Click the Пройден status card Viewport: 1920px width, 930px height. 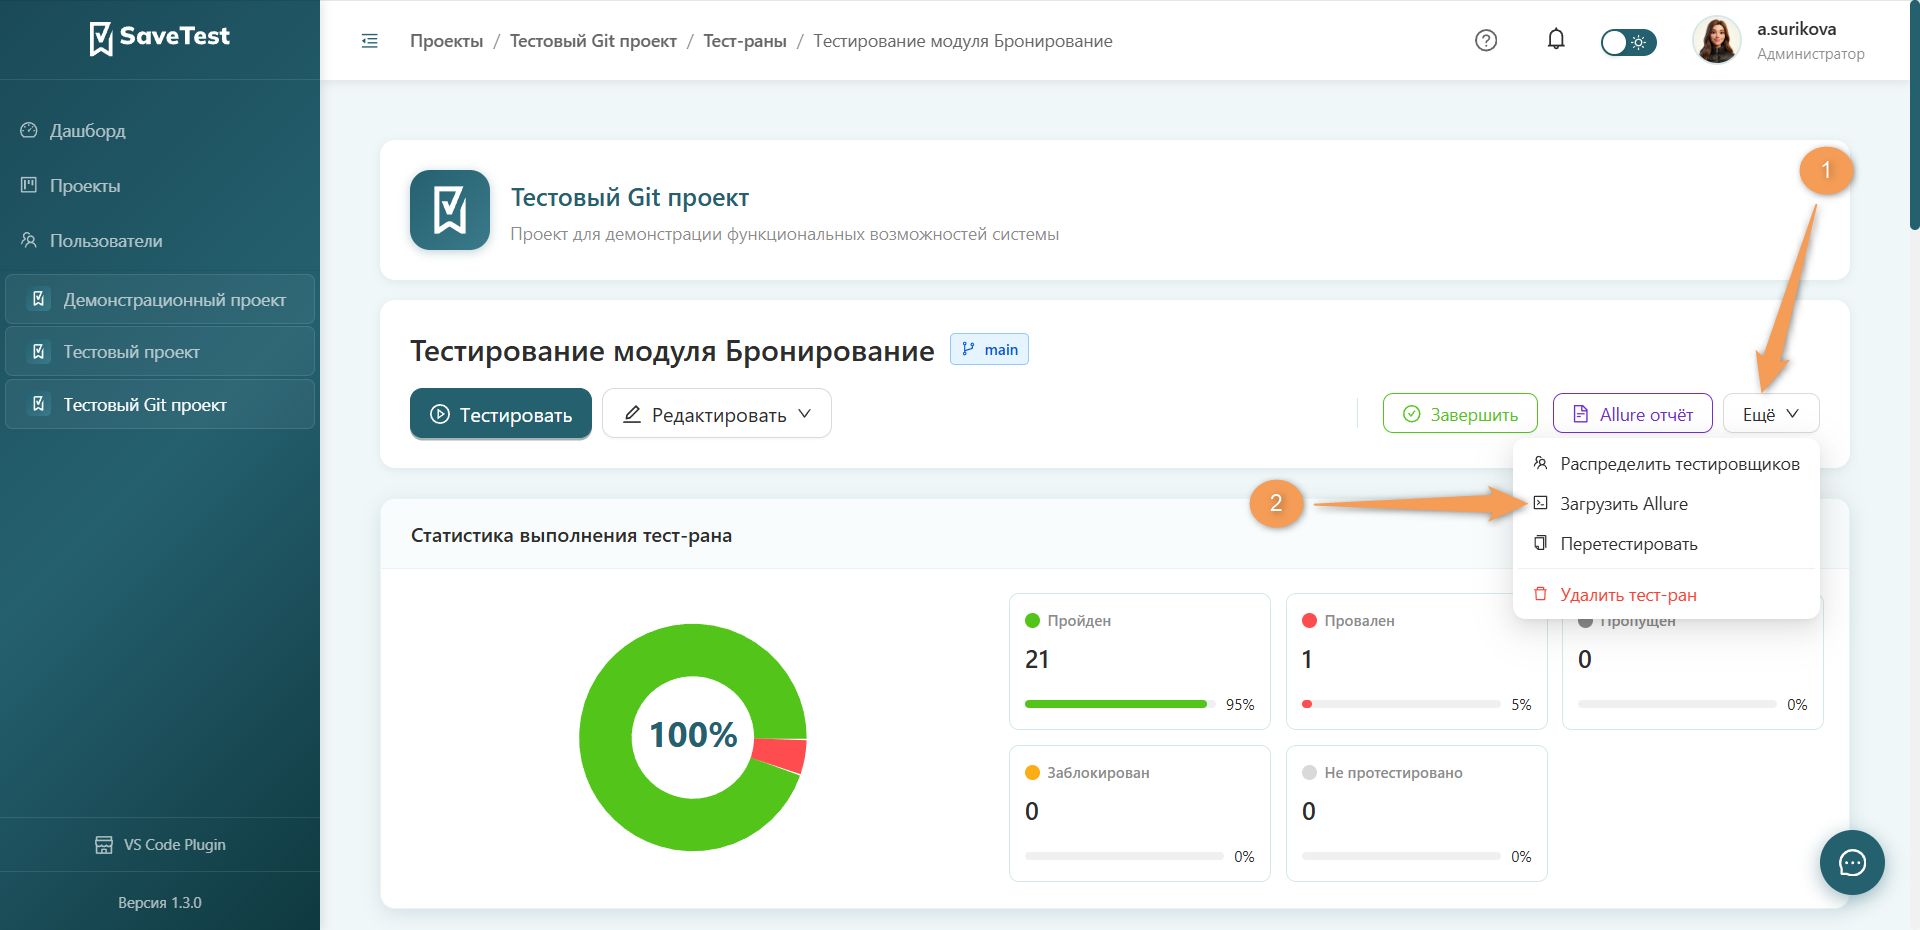1140,661
